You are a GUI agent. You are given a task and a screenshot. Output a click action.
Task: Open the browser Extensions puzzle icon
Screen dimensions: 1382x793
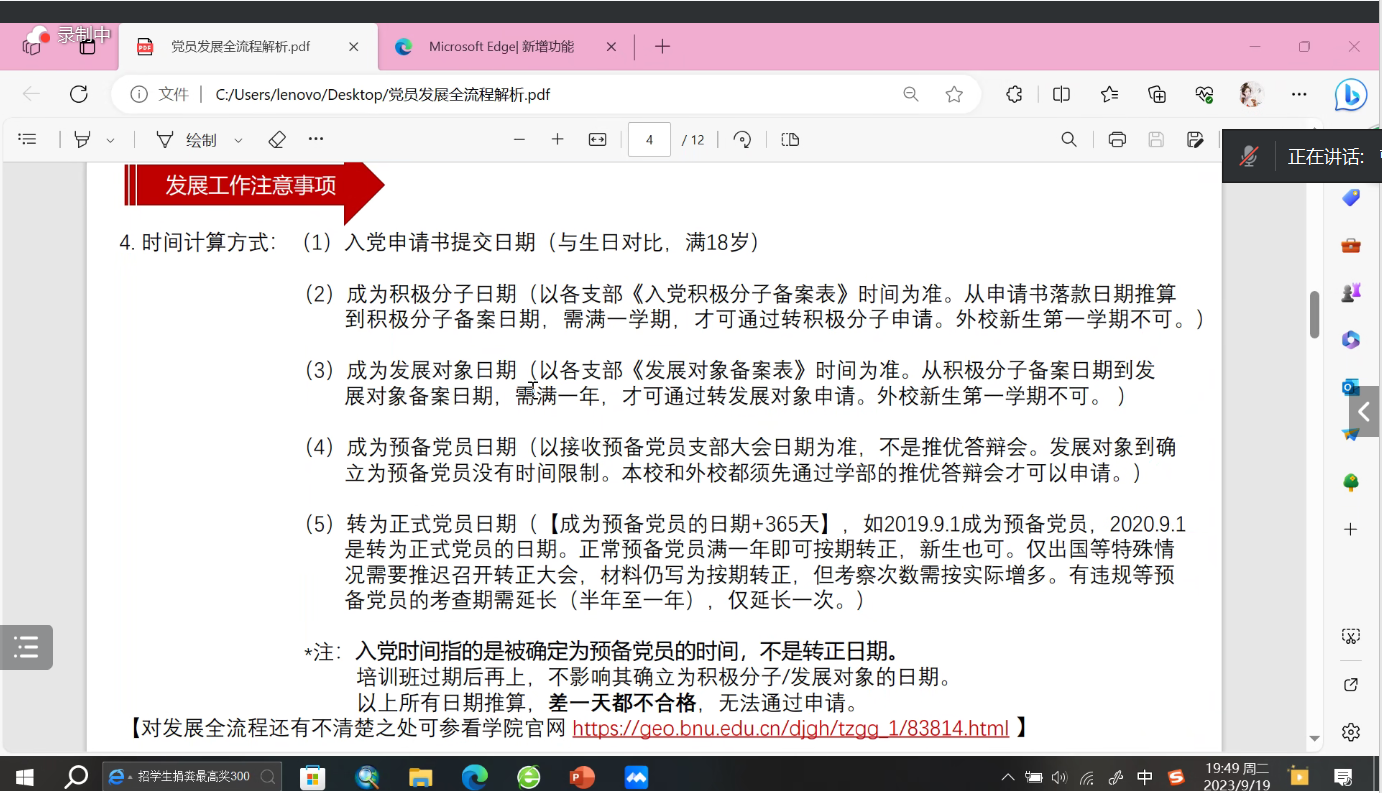[1014, 94]
